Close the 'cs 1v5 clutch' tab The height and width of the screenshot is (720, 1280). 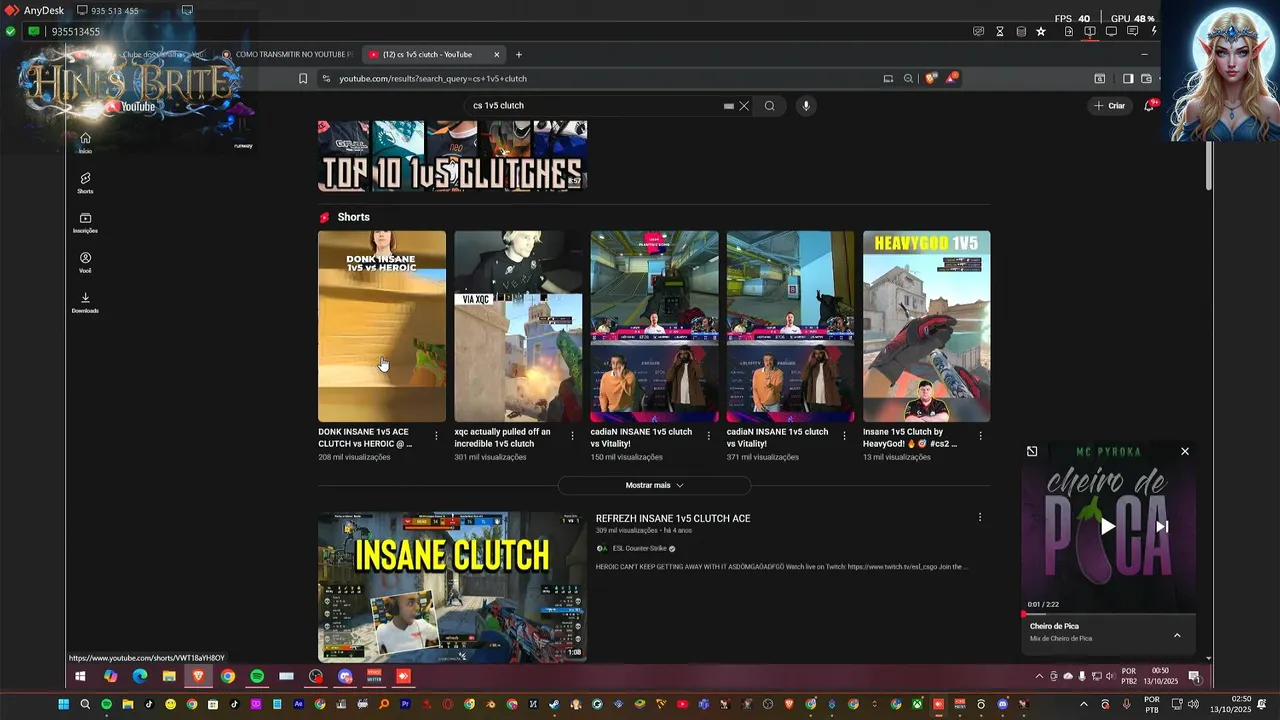(496, 54)
